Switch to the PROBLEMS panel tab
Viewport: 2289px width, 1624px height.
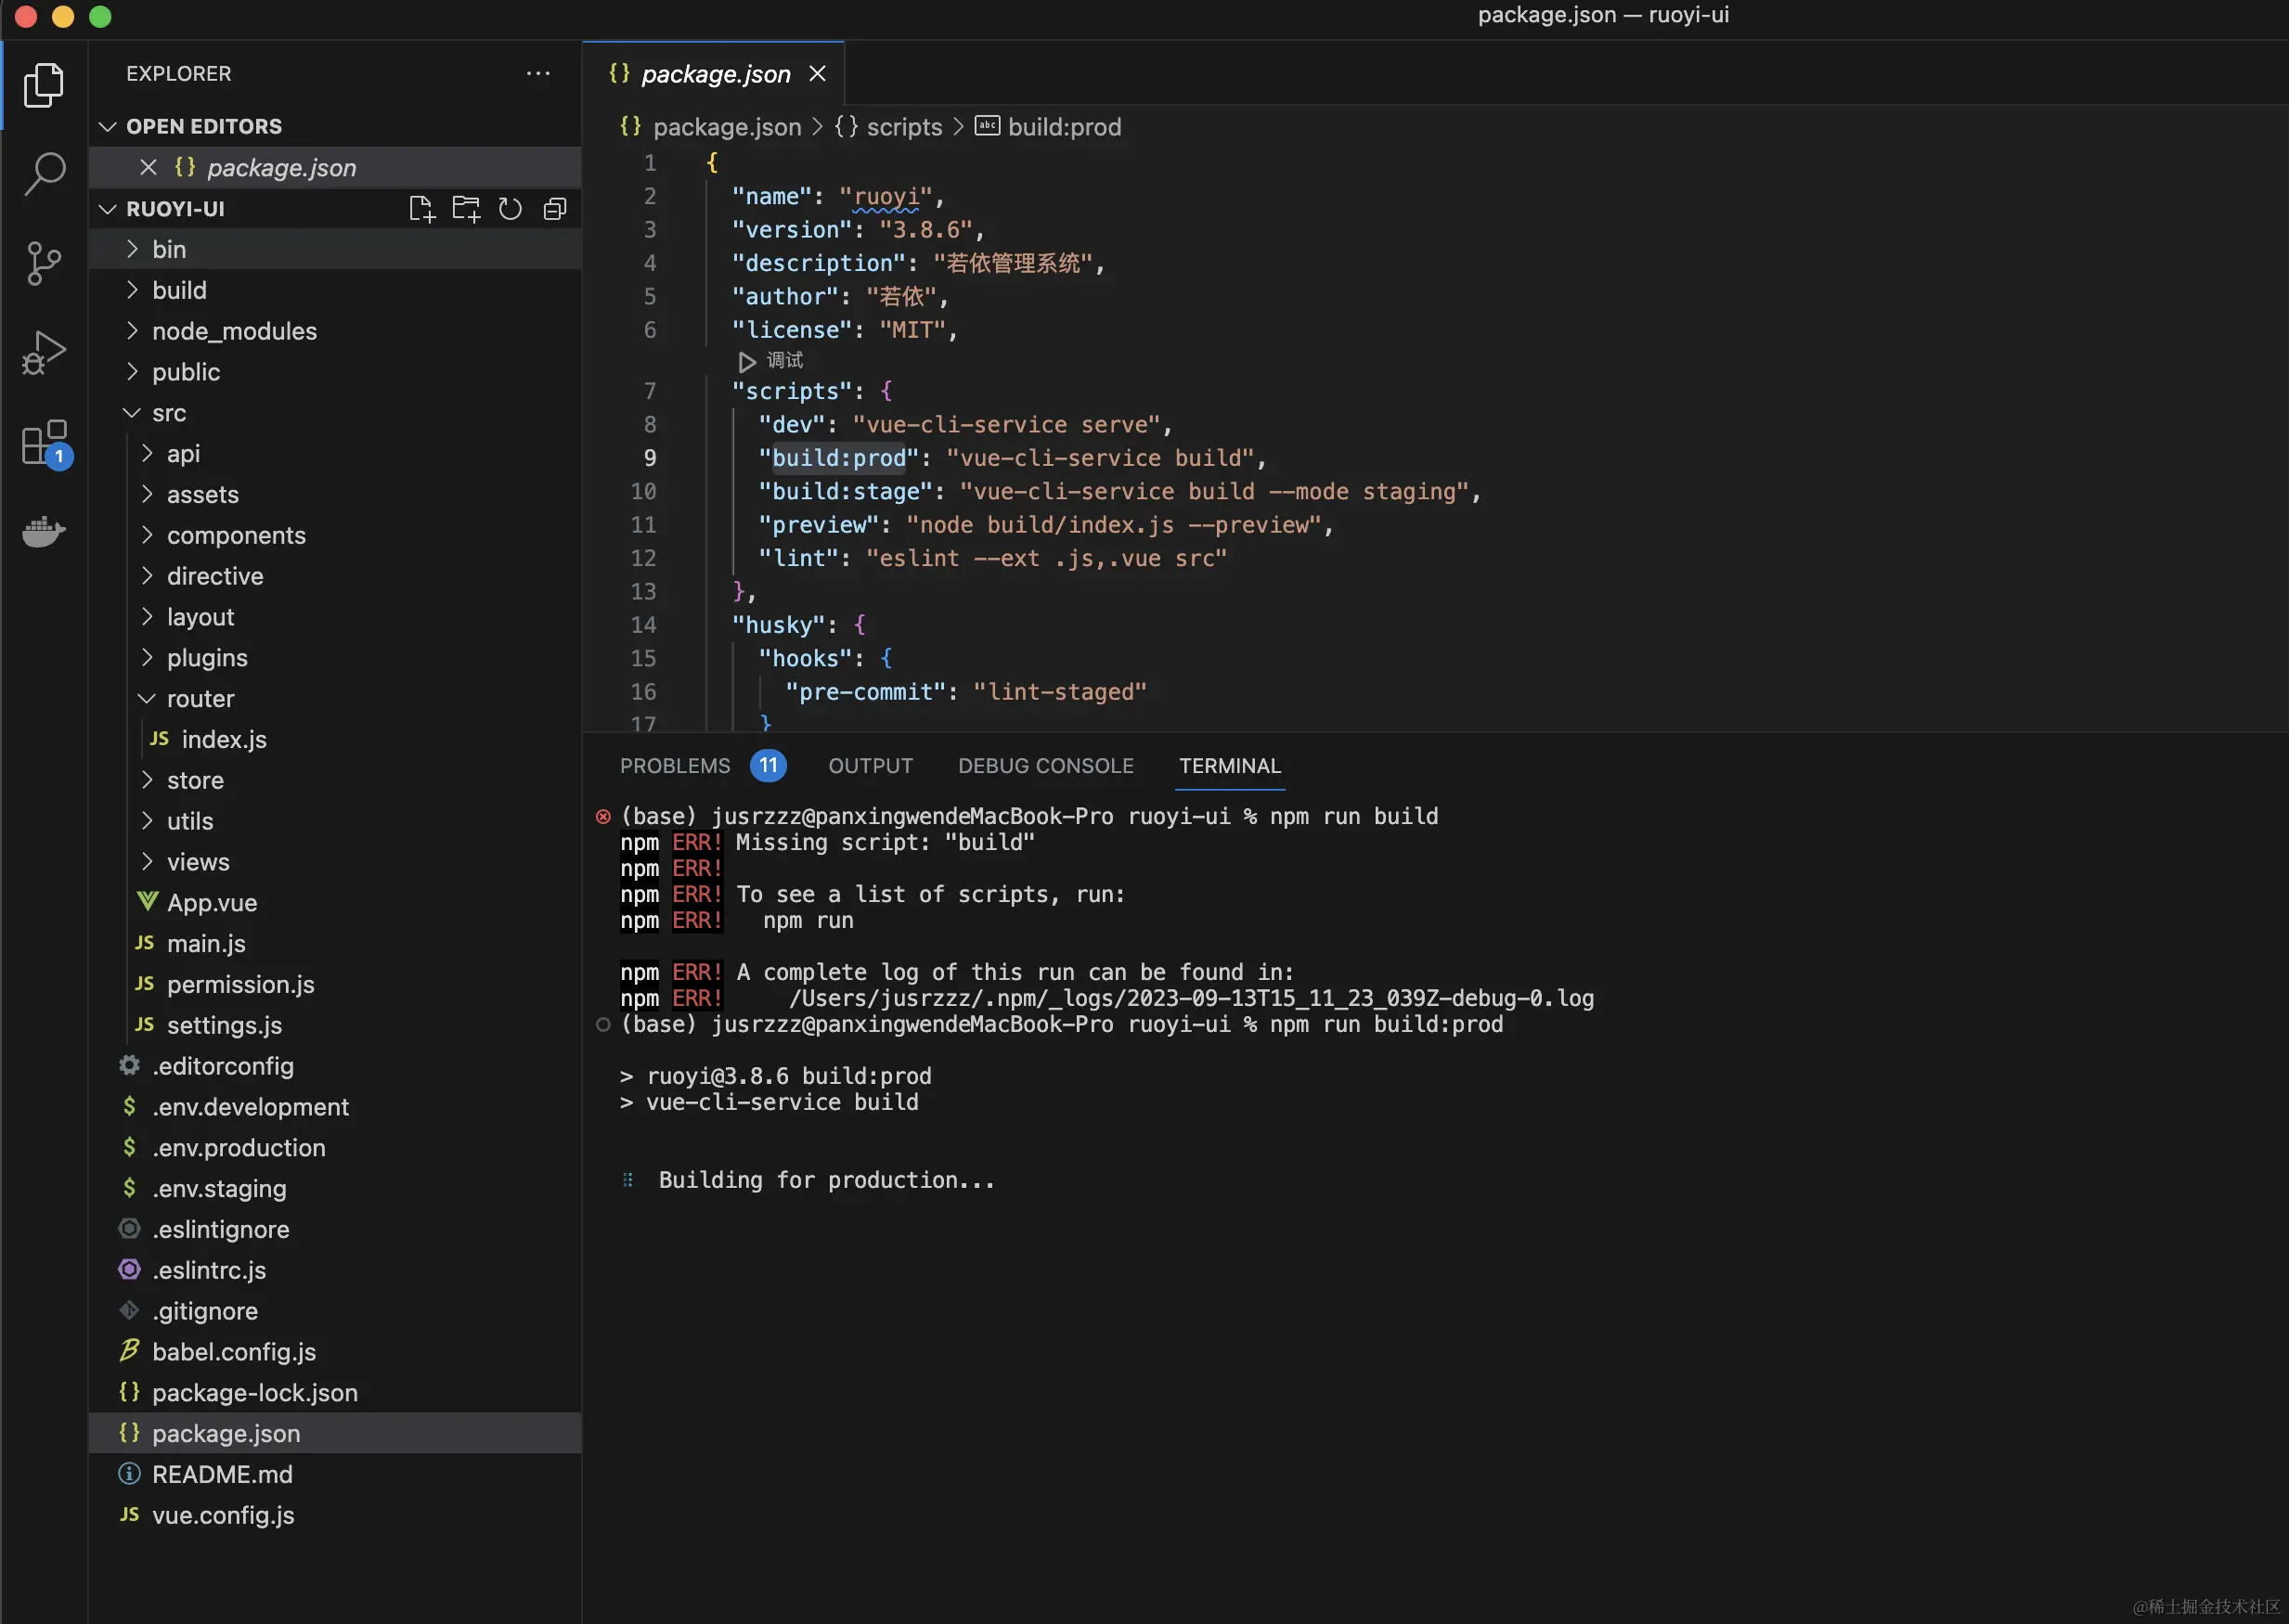pyautogui.click(x=675, y=766)
